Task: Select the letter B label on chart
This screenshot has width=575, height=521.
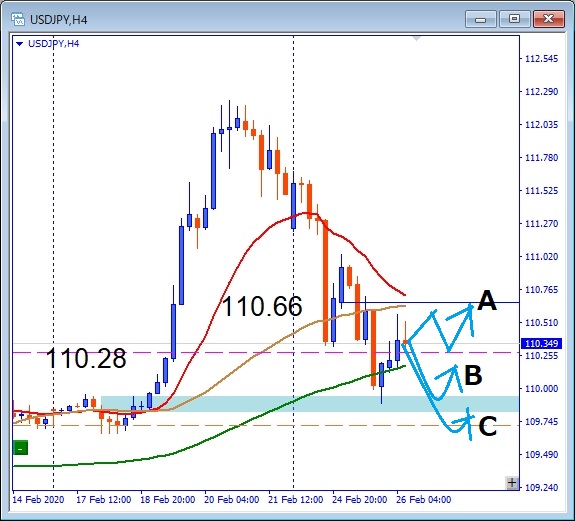Action: 473,375
